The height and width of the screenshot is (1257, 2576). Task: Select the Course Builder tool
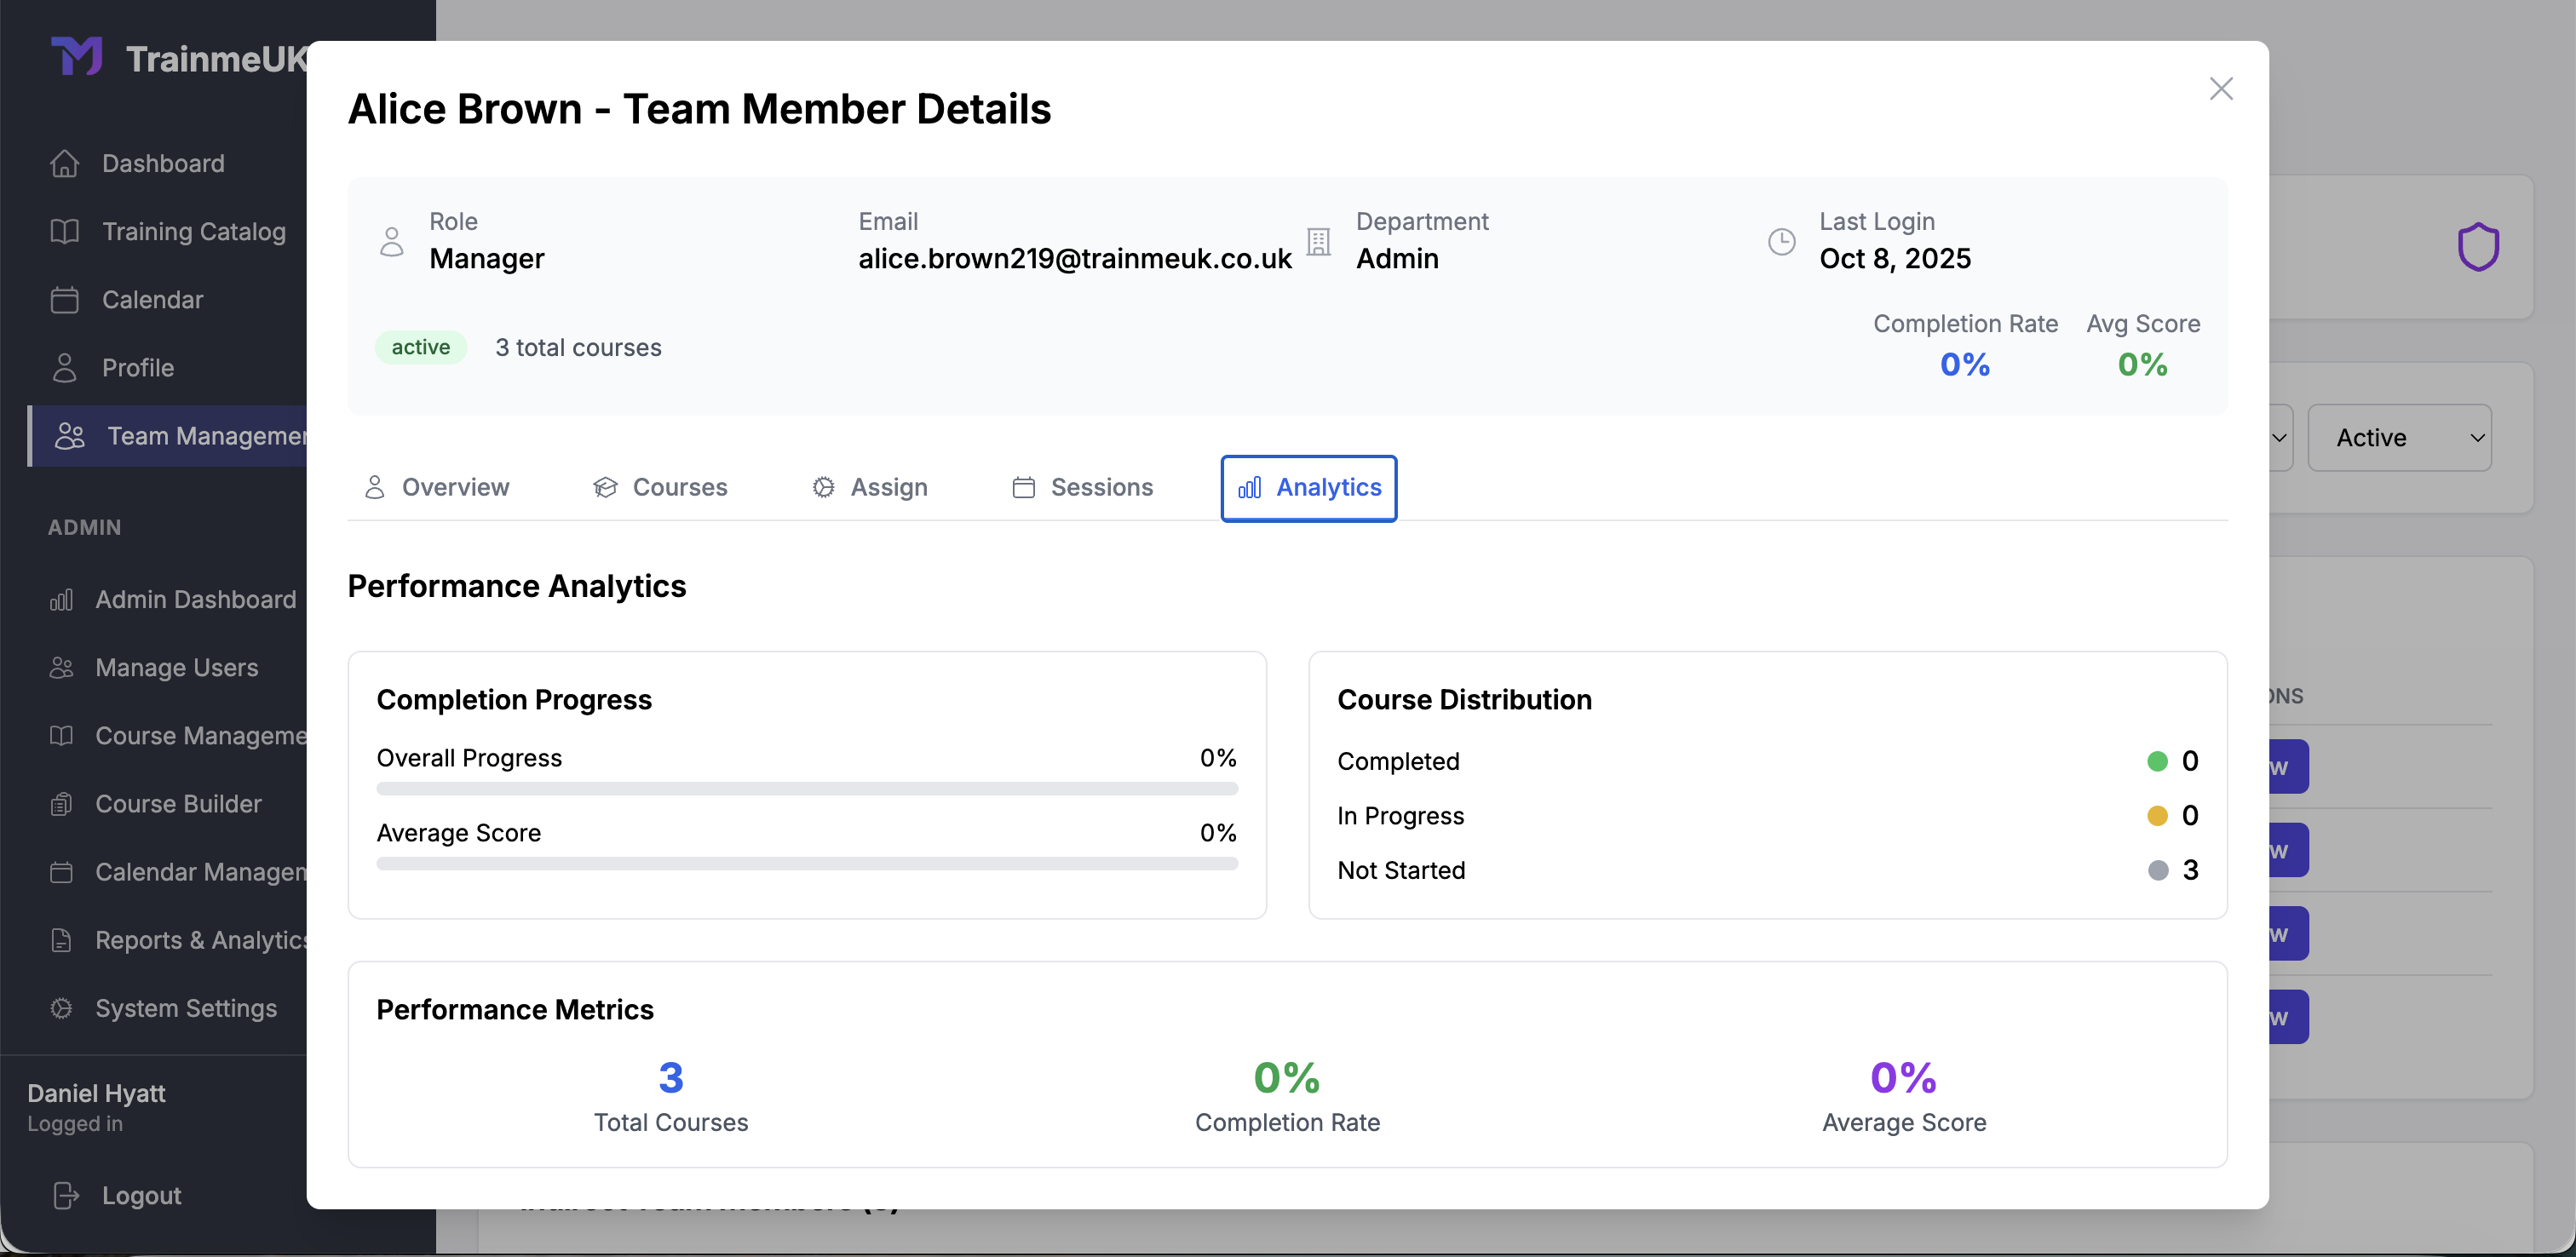pos(177,803)
